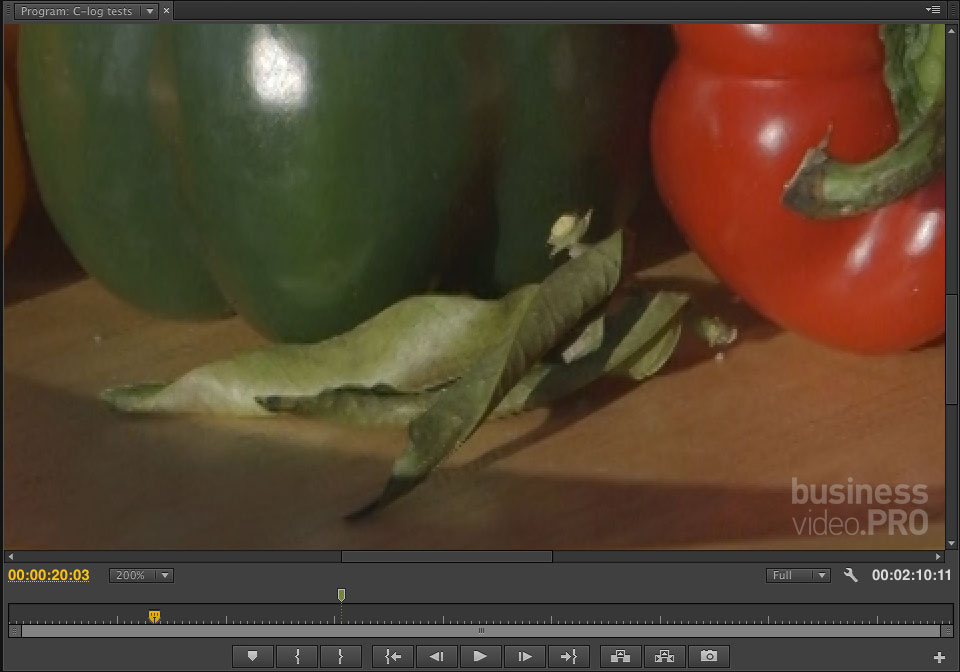Image resolution: width=960 pixels, height=672 pixels.
Task: Open the panel flyout menu
Action: tap(933, 10)
